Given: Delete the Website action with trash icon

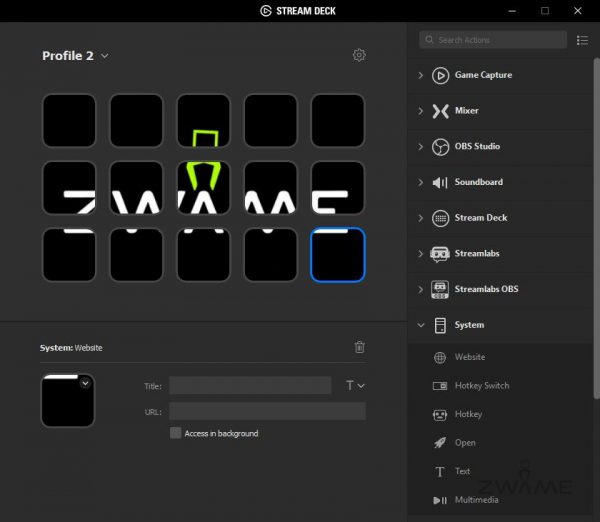Looking at the screenshot, I should [x=359, y=347].
